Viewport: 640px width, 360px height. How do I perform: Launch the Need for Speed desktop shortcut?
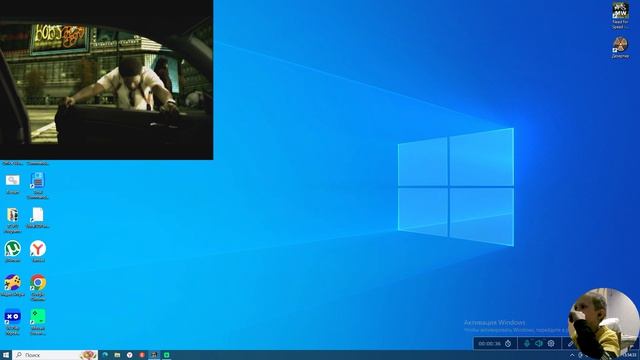tap(620, 11)
